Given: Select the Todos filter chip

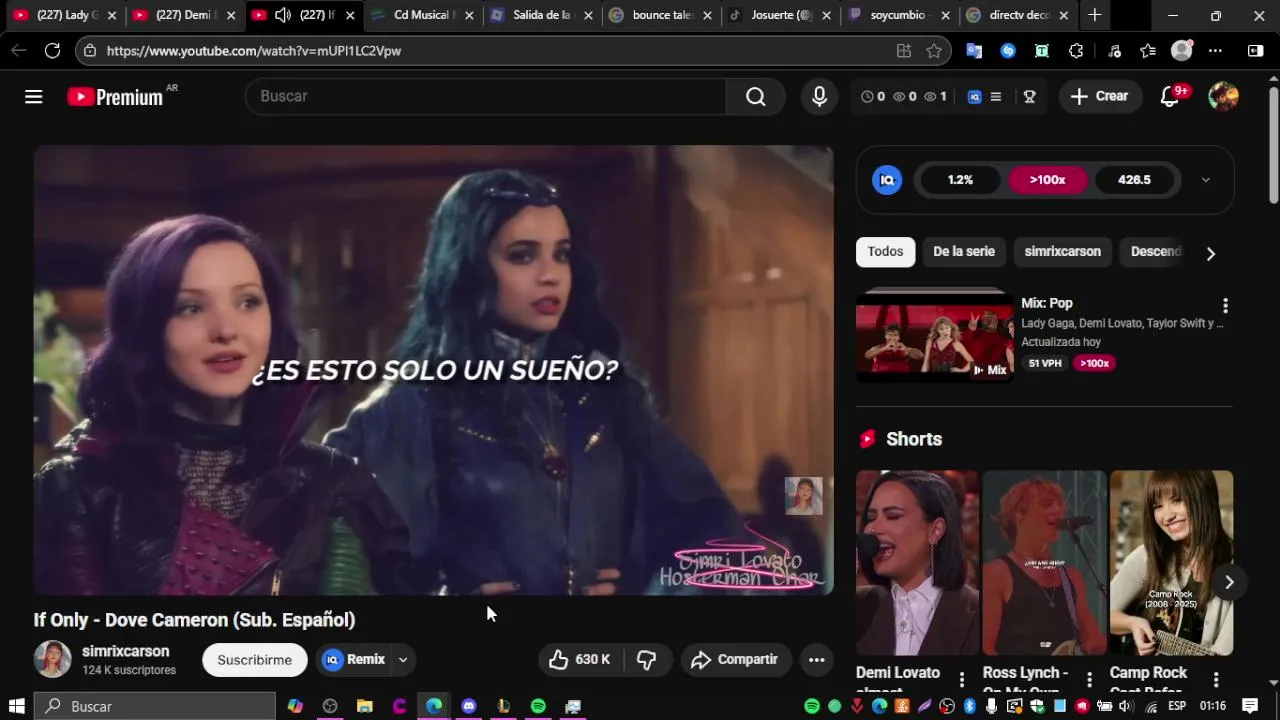Looking at the screenshot, I should [x=885, y=252].
